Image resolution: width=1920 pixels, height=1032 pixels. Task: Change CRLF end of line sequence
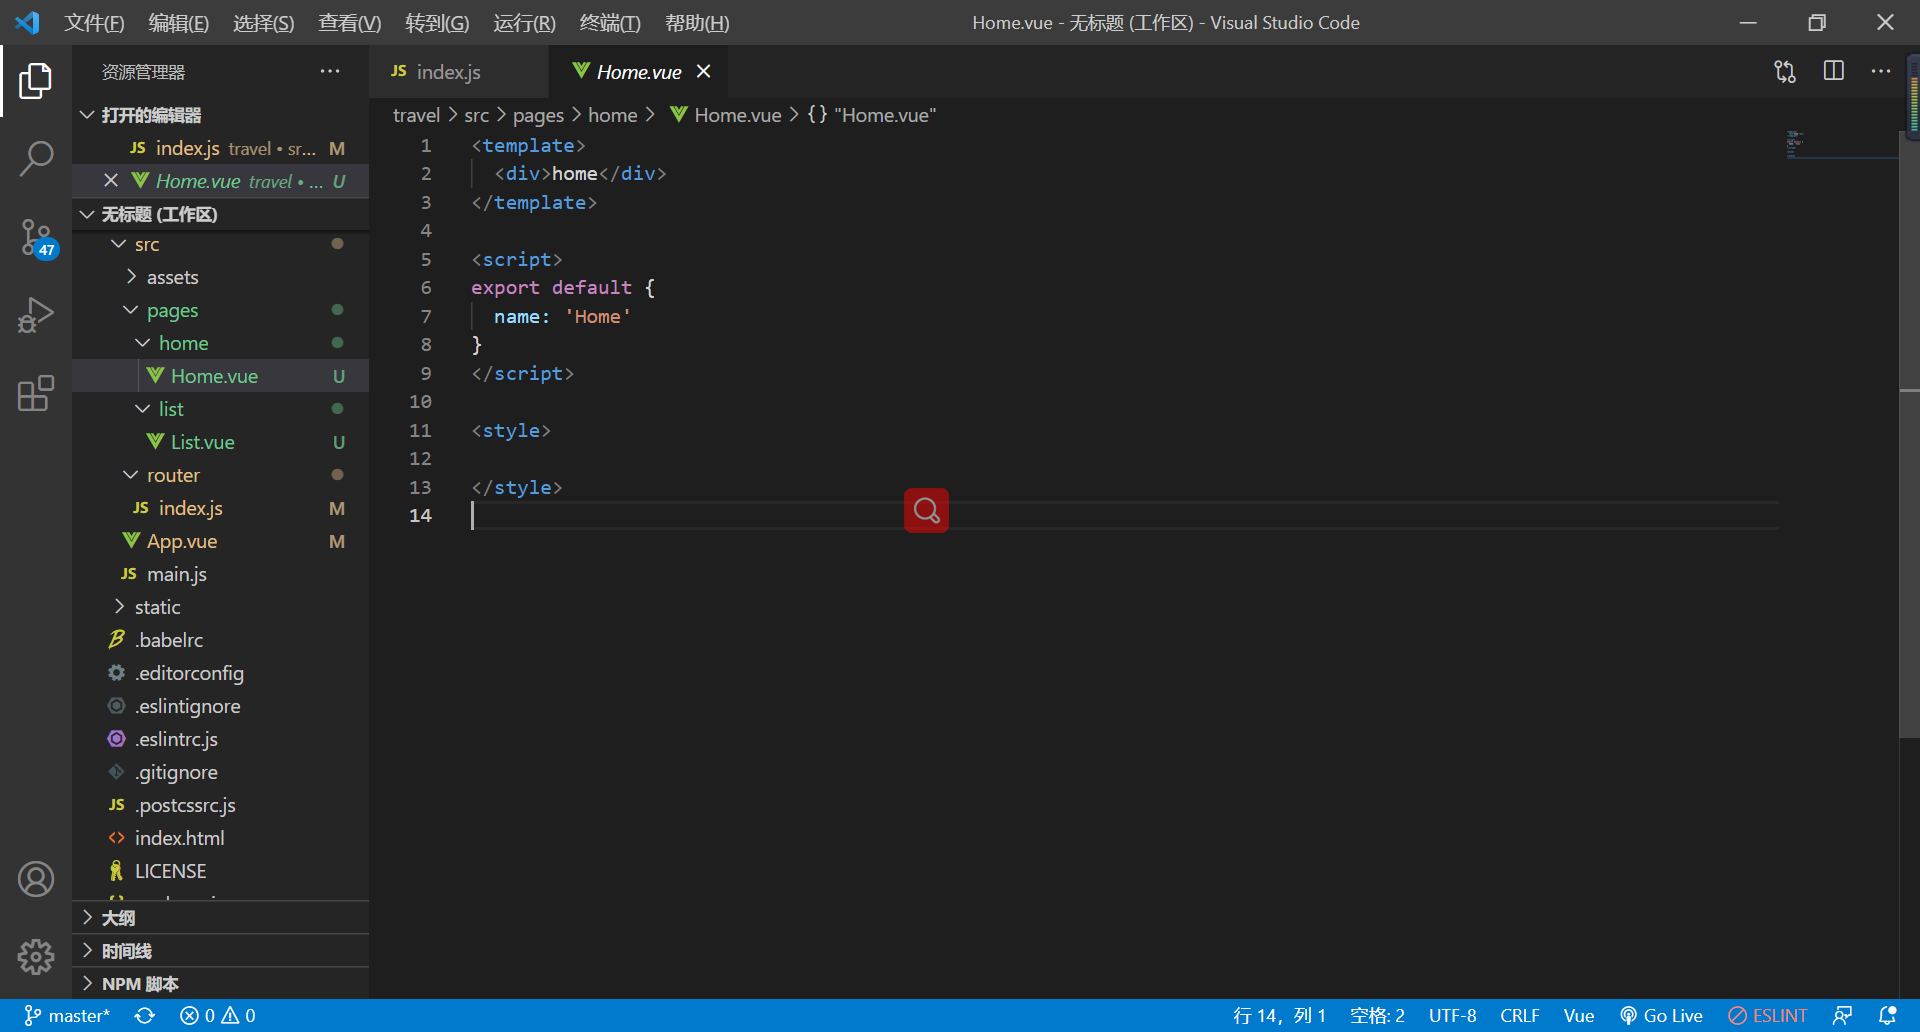pos(1519,1016)
